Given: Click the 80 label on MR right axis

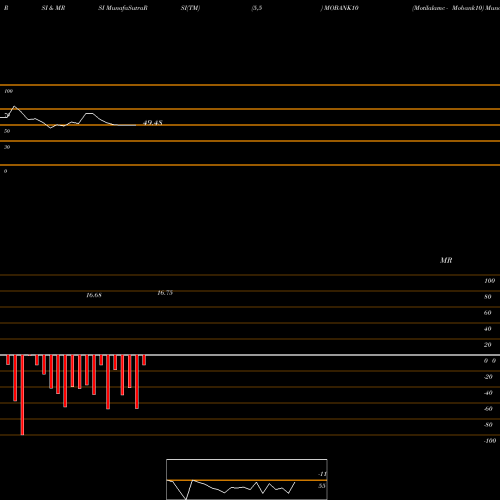Looking at the screenshot, I should point(488,297).
